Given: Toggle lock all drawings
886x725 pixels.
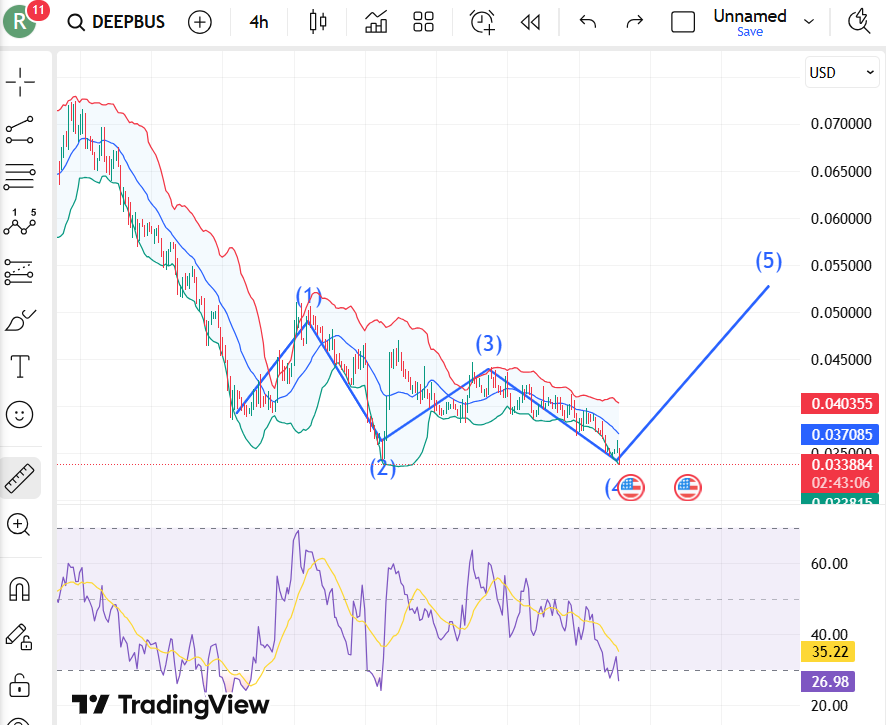Looking at the screenshot, I should (x=20, y=686).
